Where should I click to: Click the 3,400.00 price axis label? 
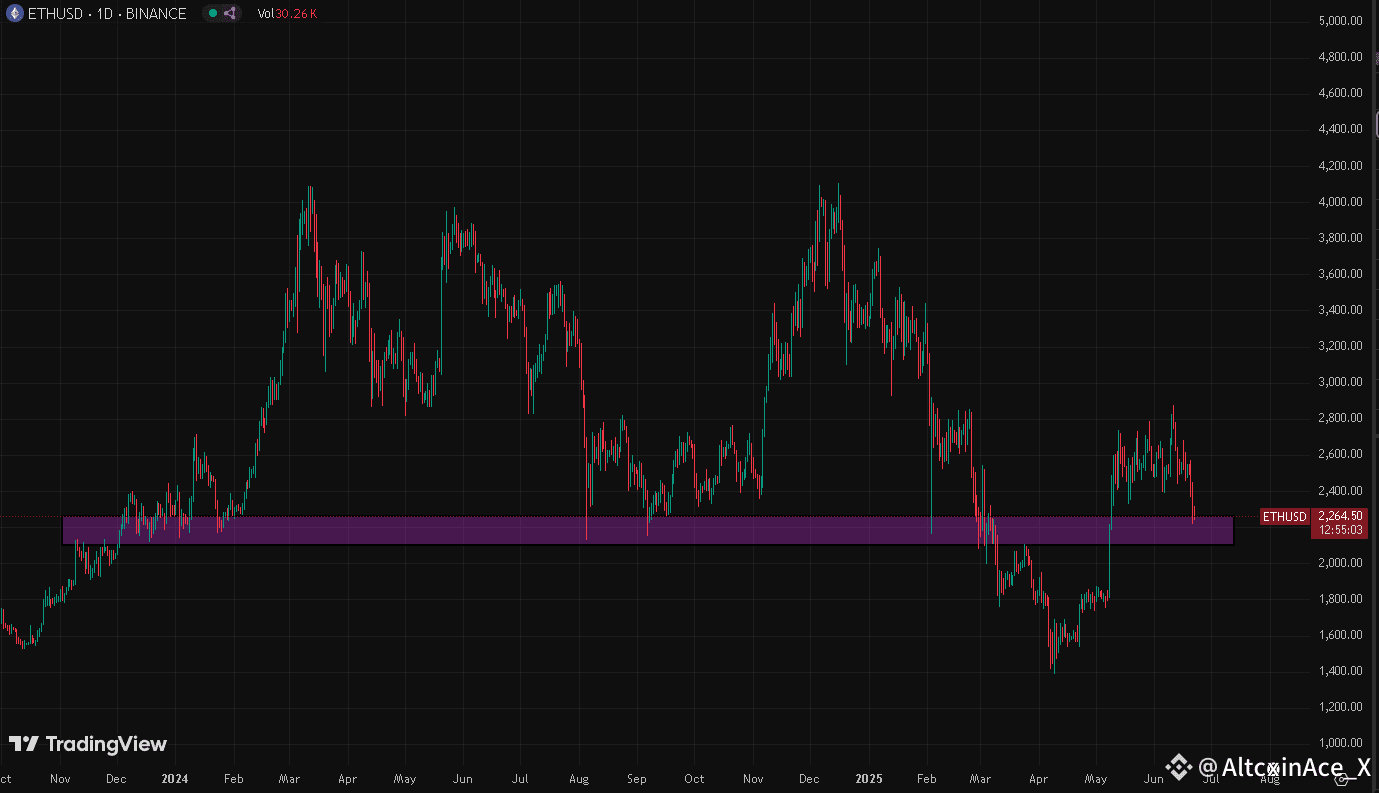(x=1340, y=310)
